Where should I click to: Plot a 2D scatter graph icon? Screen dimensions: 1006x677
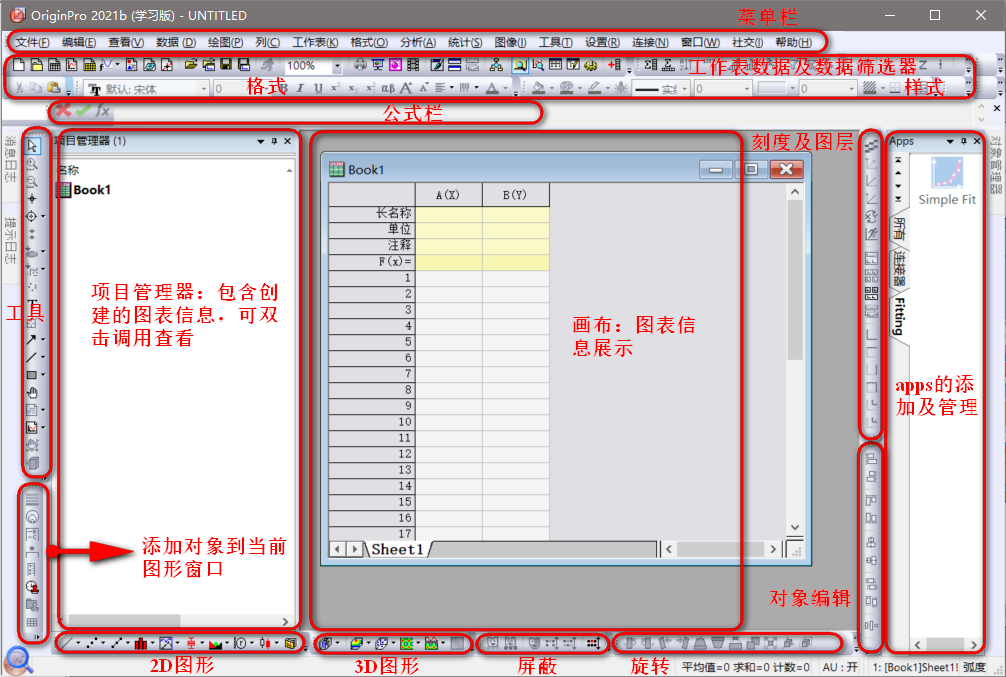coord(92,642)
